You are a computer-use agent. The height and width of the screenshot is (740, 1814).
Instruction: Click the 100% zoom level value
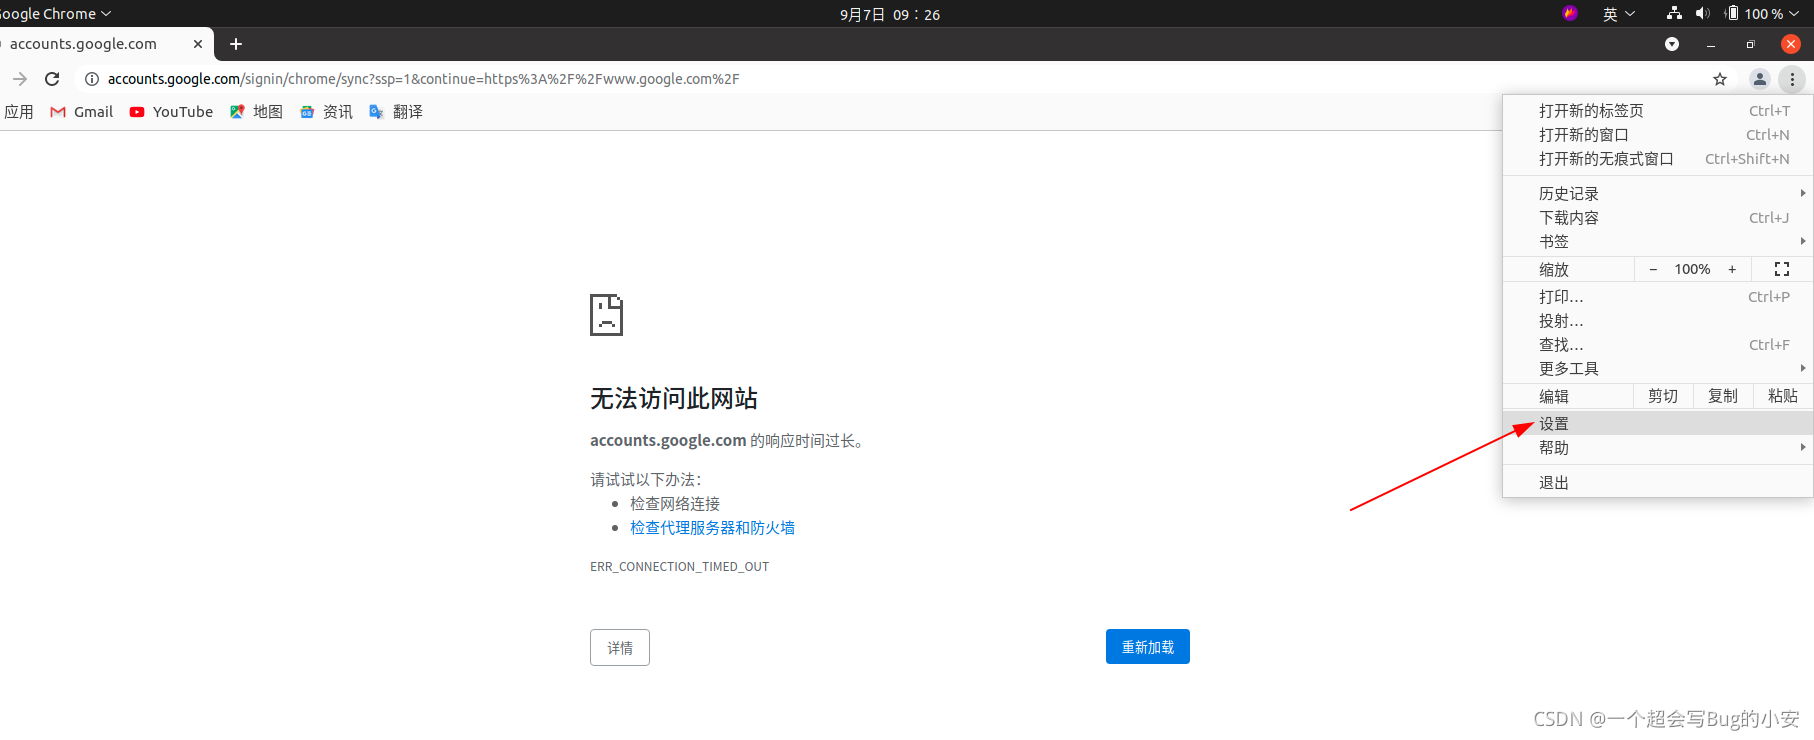point(1692,269)
